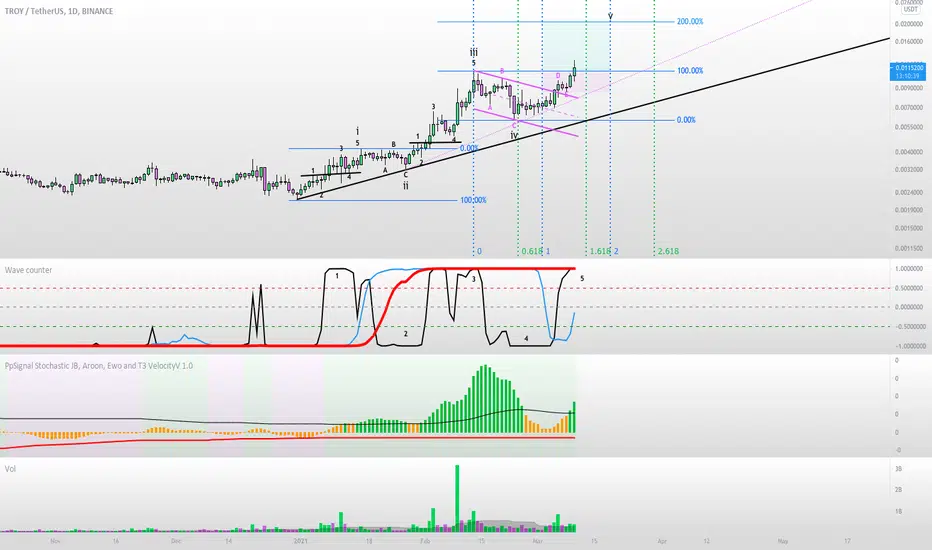Click the 4 label in the Wave counter pane

(x=526, y=338)
